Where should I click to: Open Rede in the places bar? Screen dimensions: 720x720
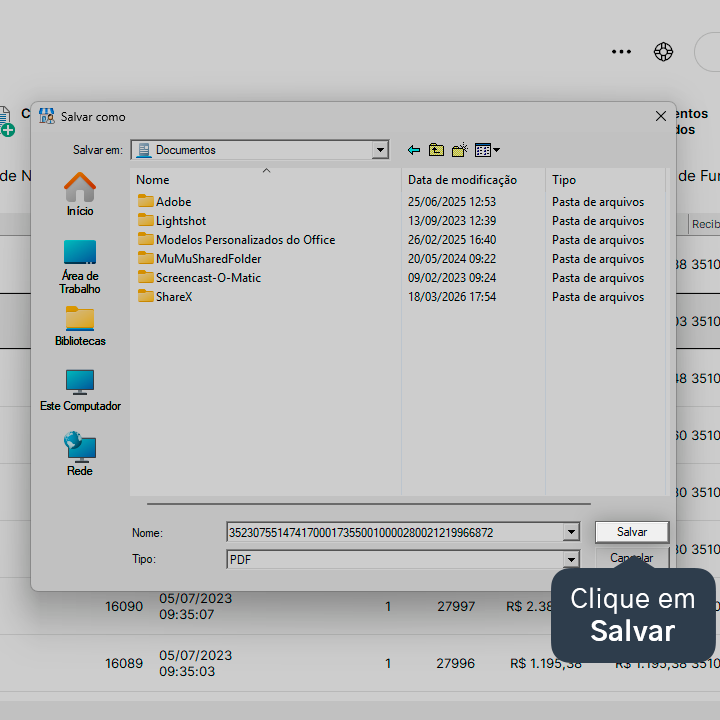point(80,454)
